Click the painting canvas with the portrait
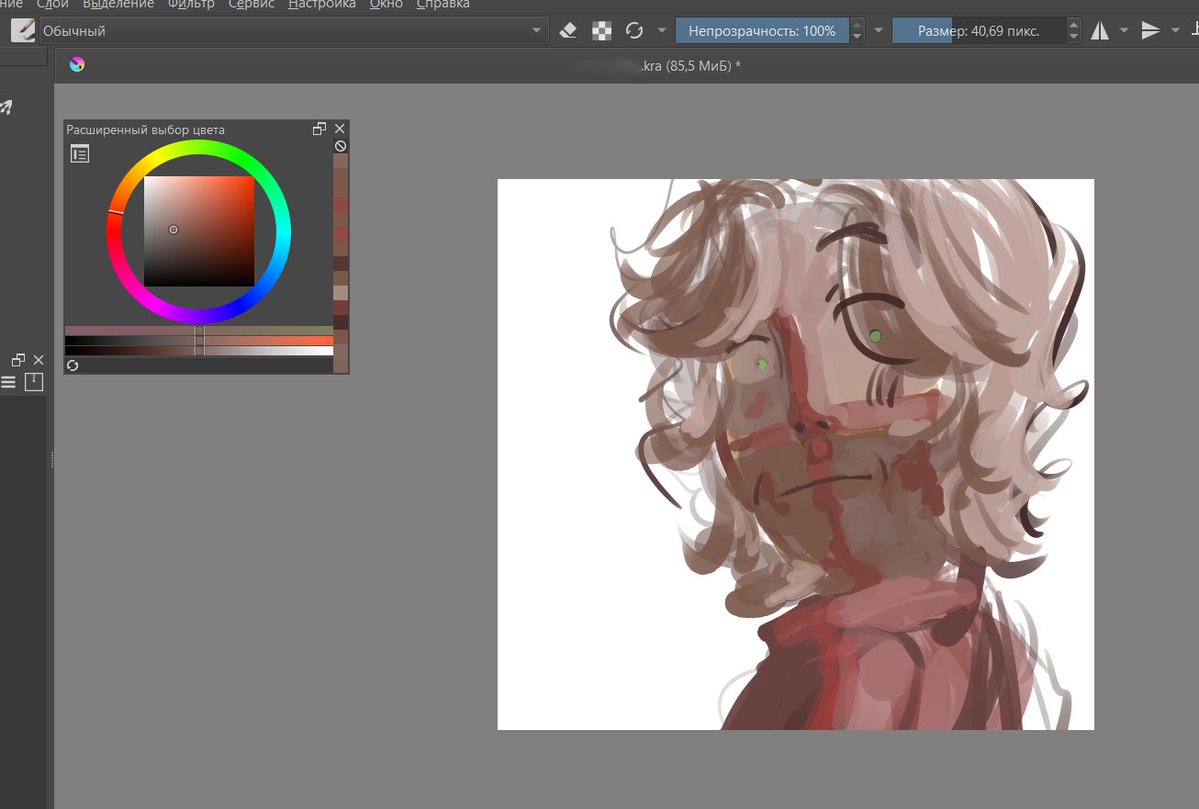 (x=796, y=454)
